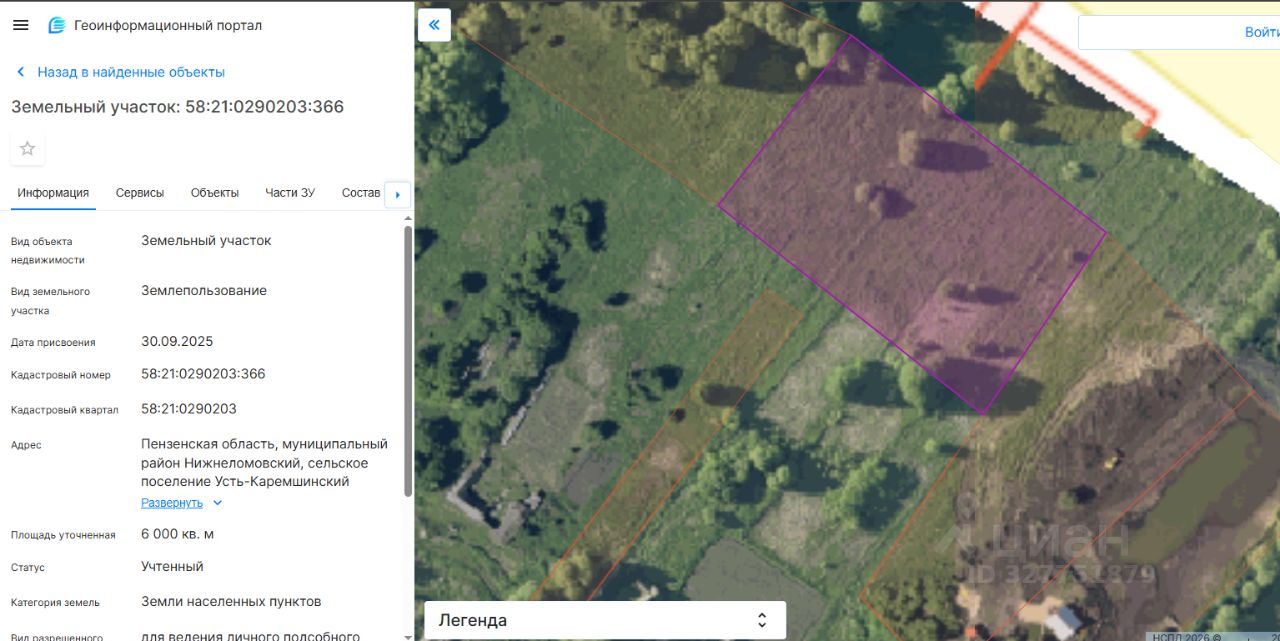
Task: Collapse side panel with double chevron
Action: (434, 25)
